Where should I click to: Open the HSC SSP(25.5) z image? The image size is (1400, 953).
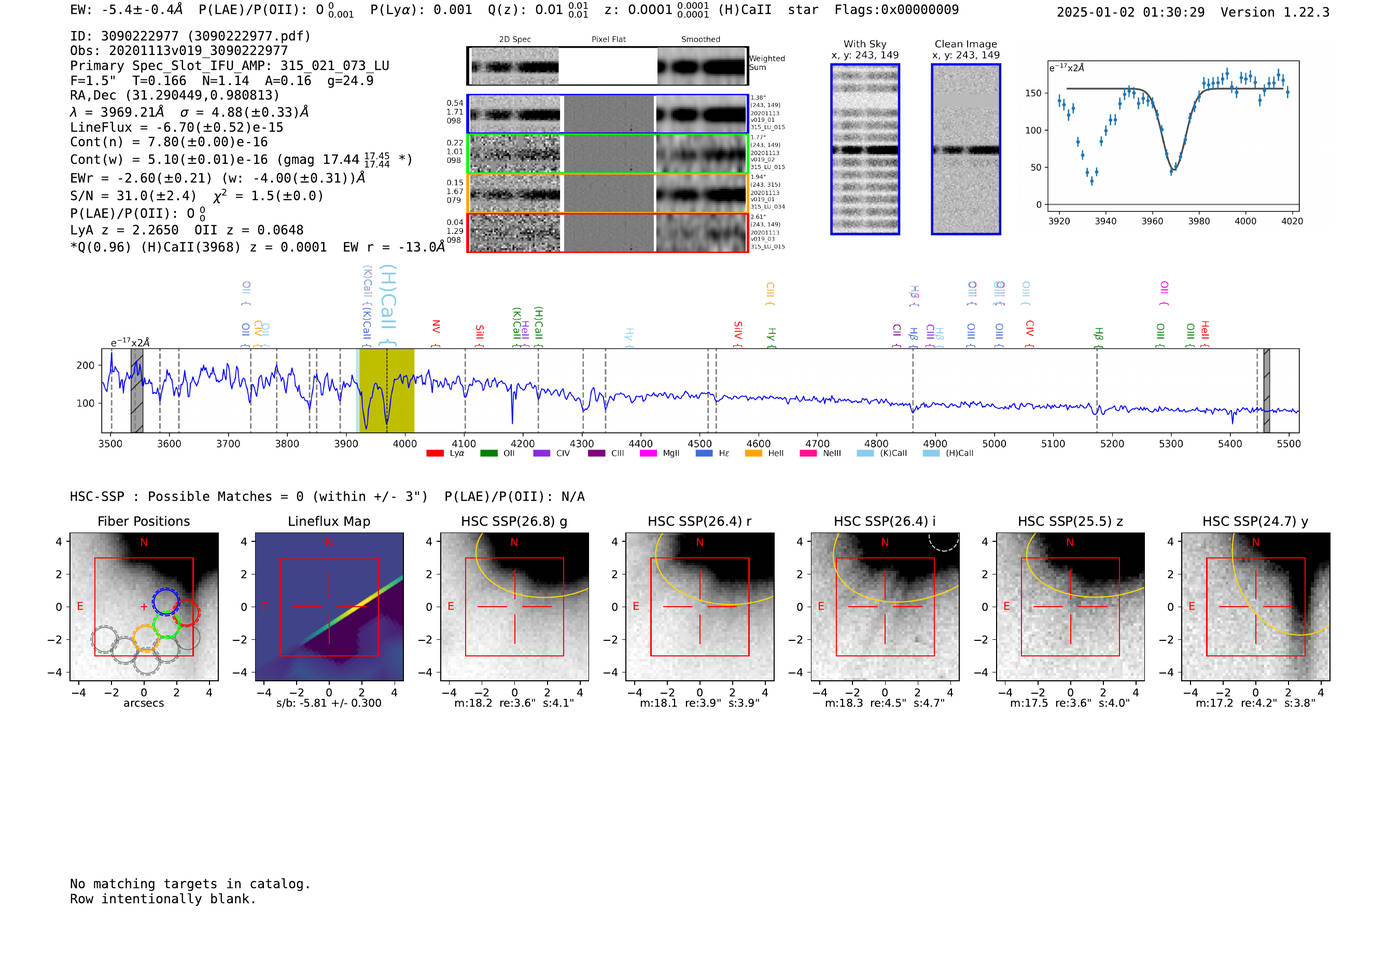1070,607
